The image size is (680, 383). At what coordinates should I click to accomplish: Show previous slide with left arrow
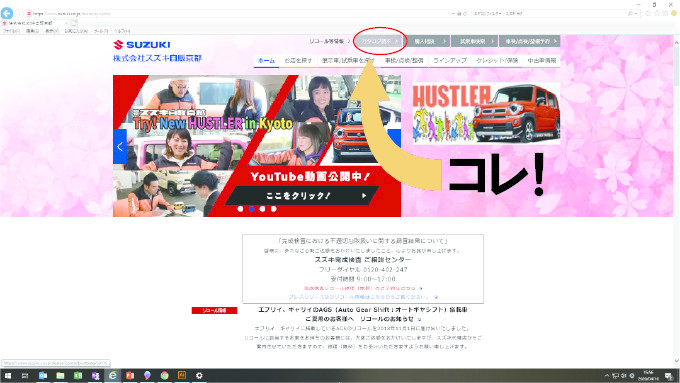[x=120, y=147]
